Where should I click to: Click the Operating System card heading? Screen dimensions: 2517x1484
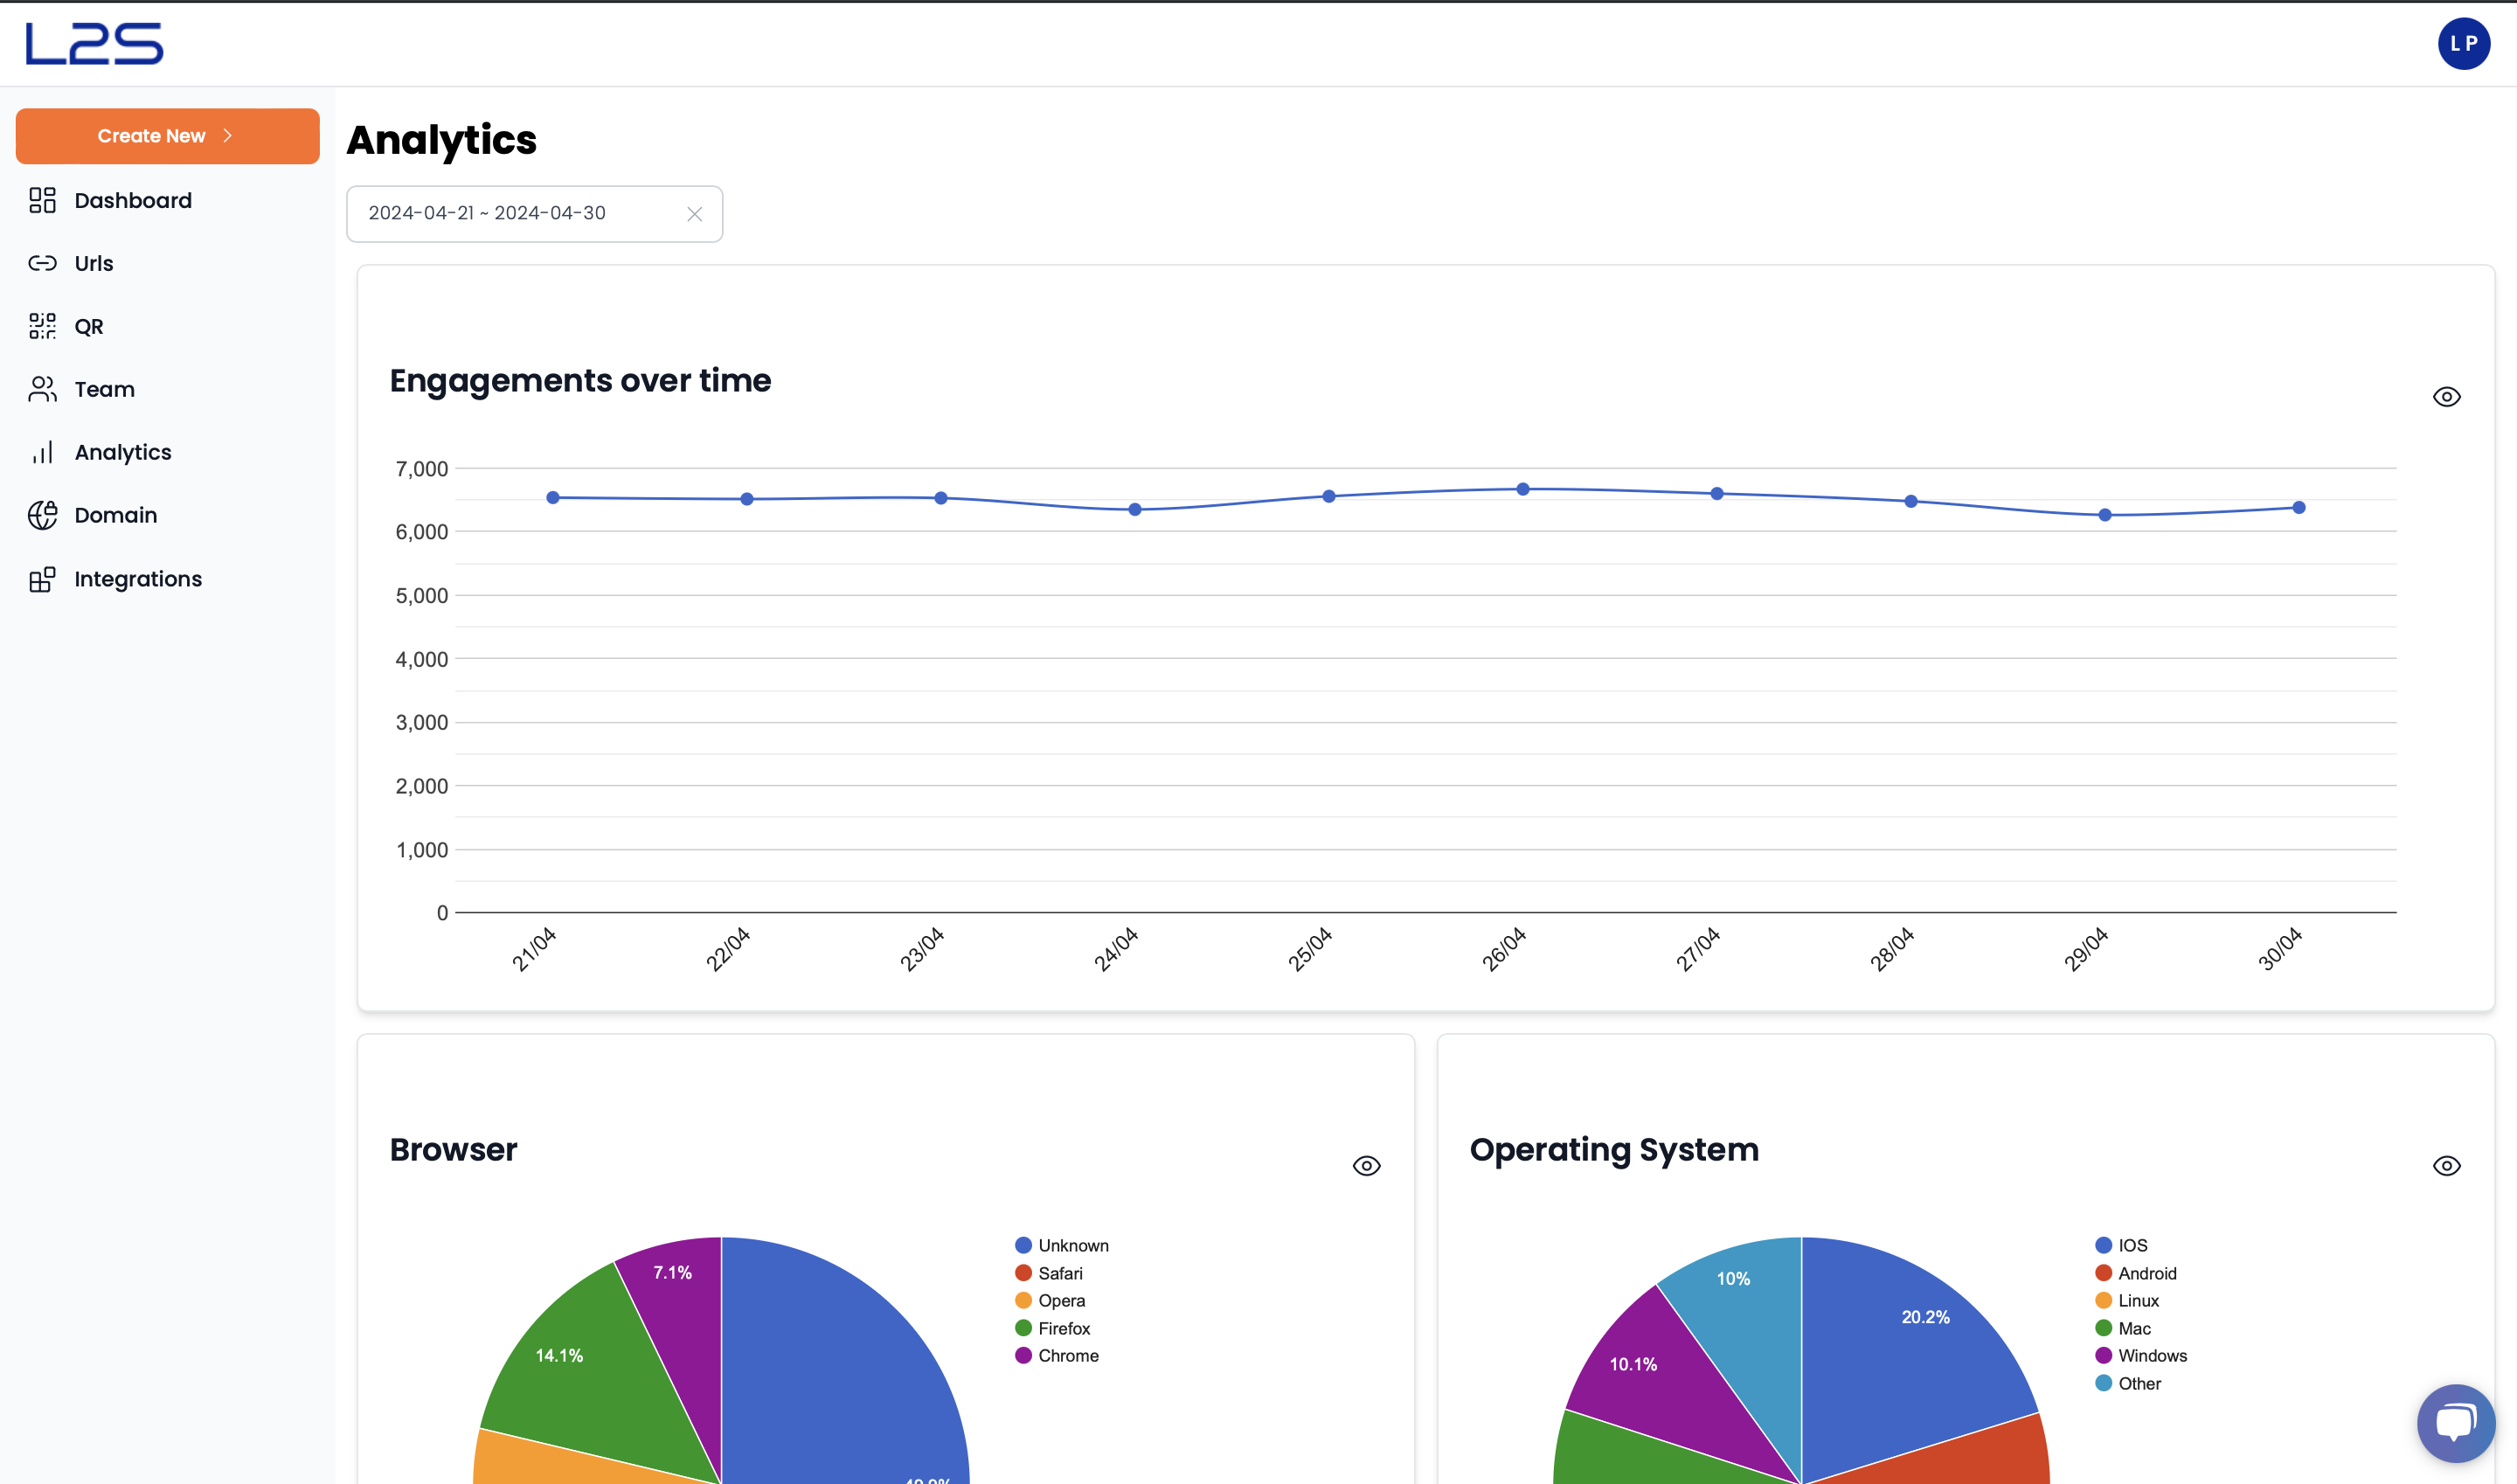tap(1614, 1150)
